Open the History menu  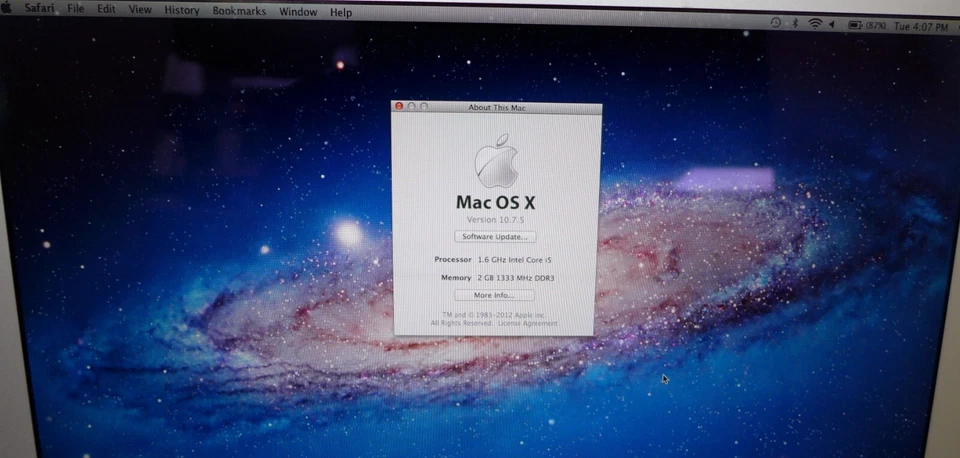point(182,10)
